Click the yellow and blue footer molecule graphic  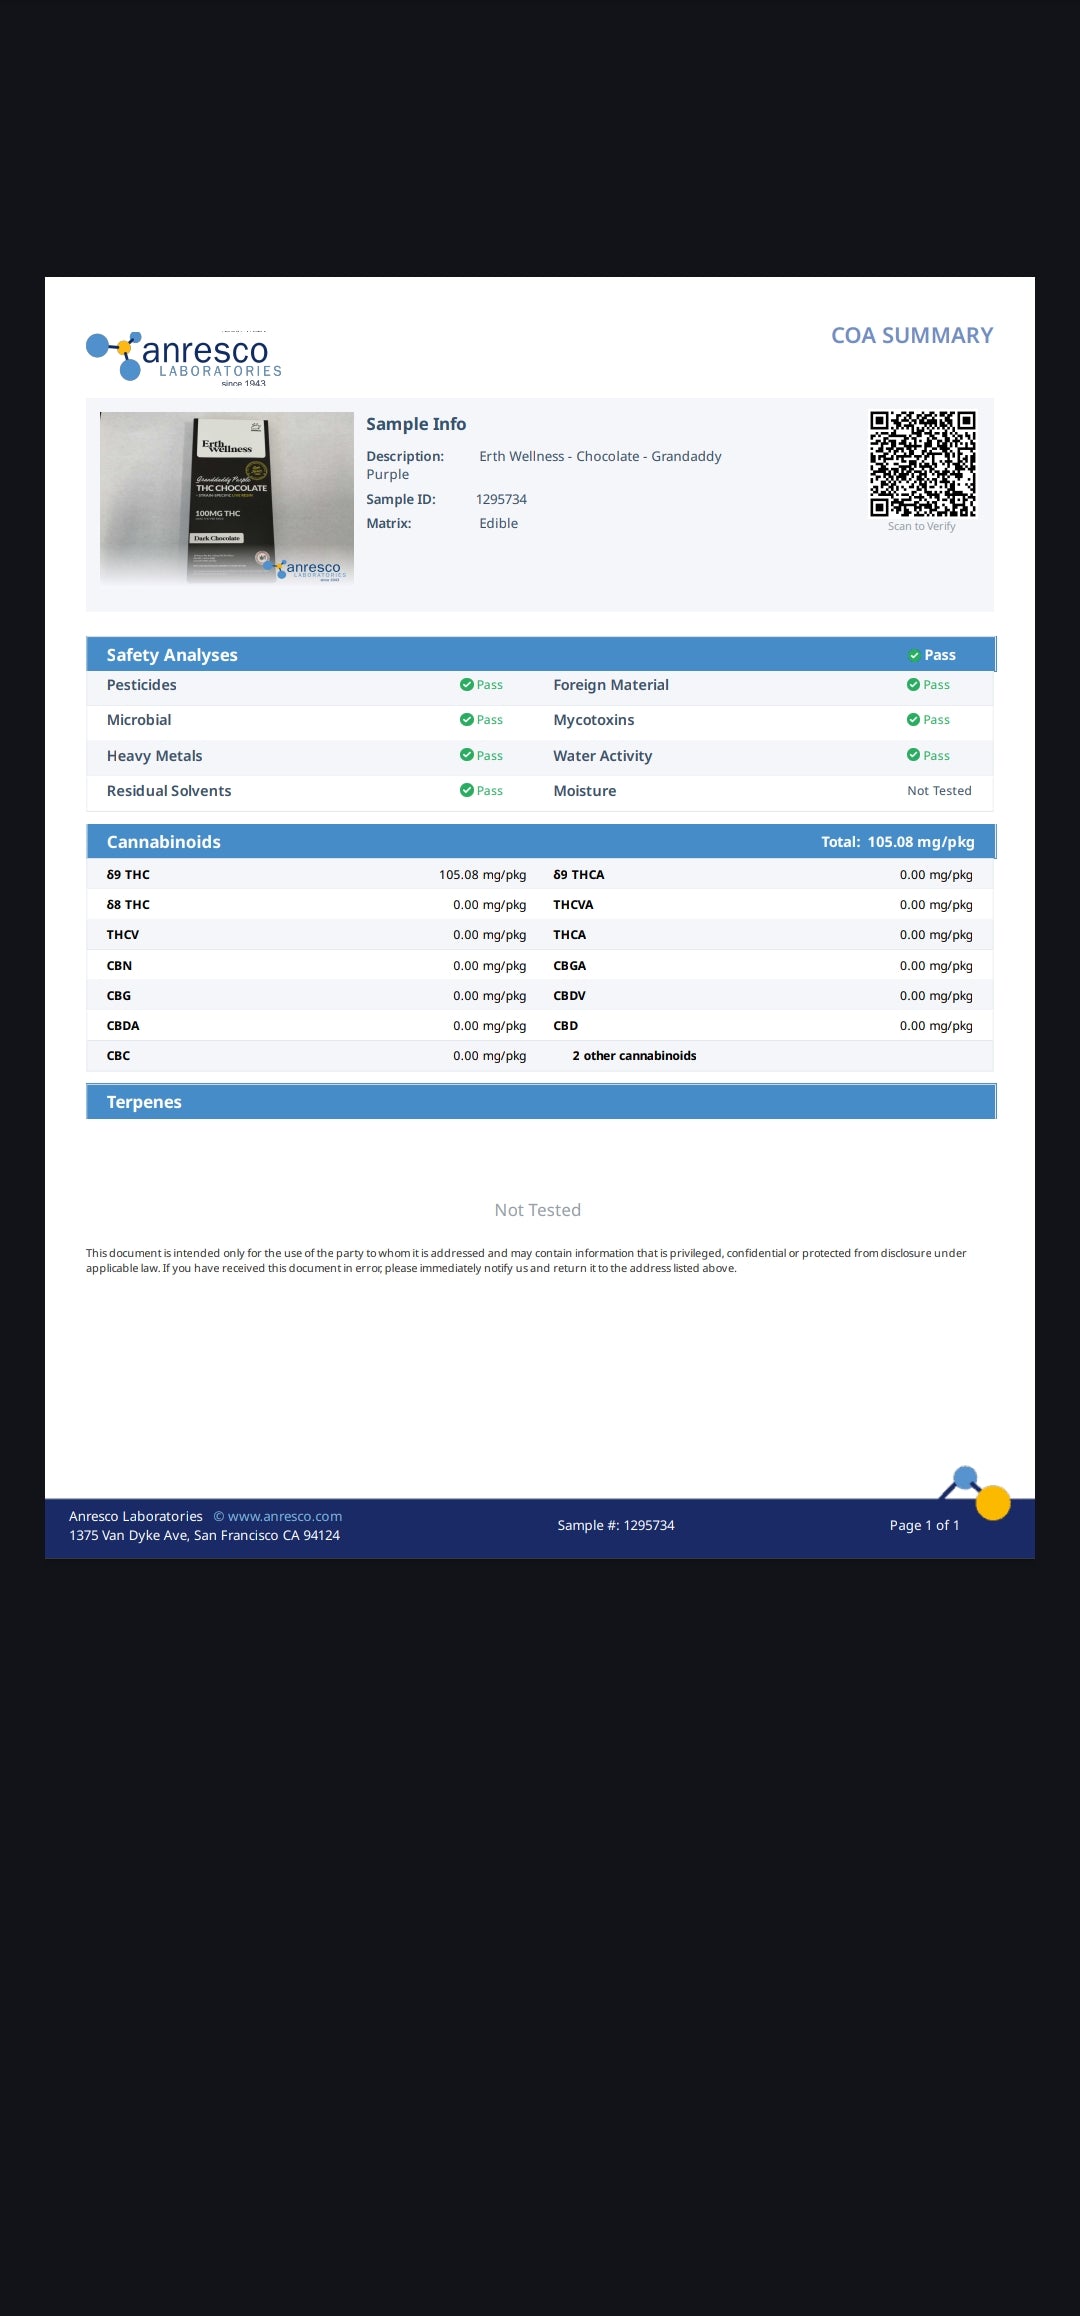tap(977, 1493)
